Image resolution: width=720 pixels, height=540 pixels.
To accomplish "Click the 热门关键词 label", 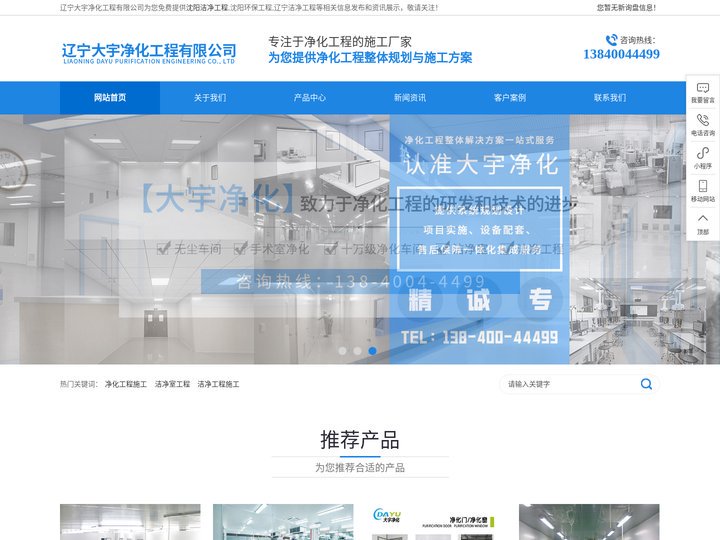I will [x=79, y=384].
